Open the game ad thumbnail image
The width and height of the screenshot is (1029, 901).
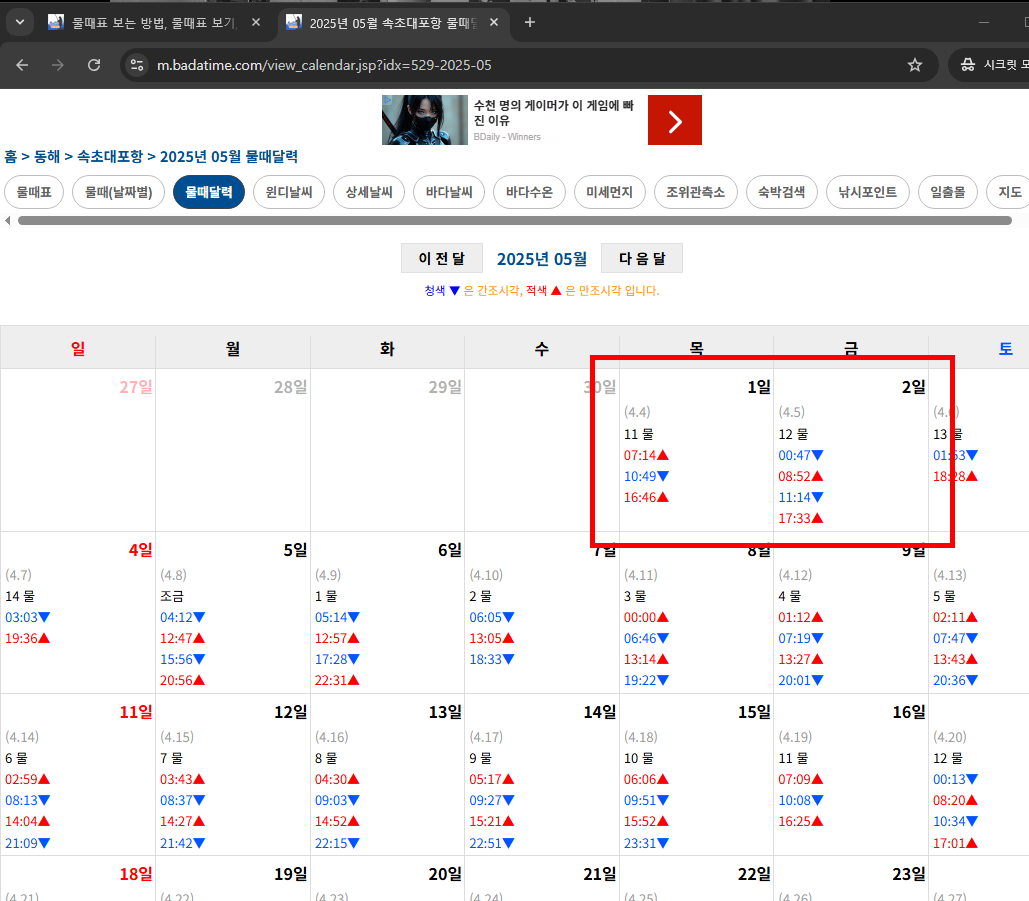425,119
